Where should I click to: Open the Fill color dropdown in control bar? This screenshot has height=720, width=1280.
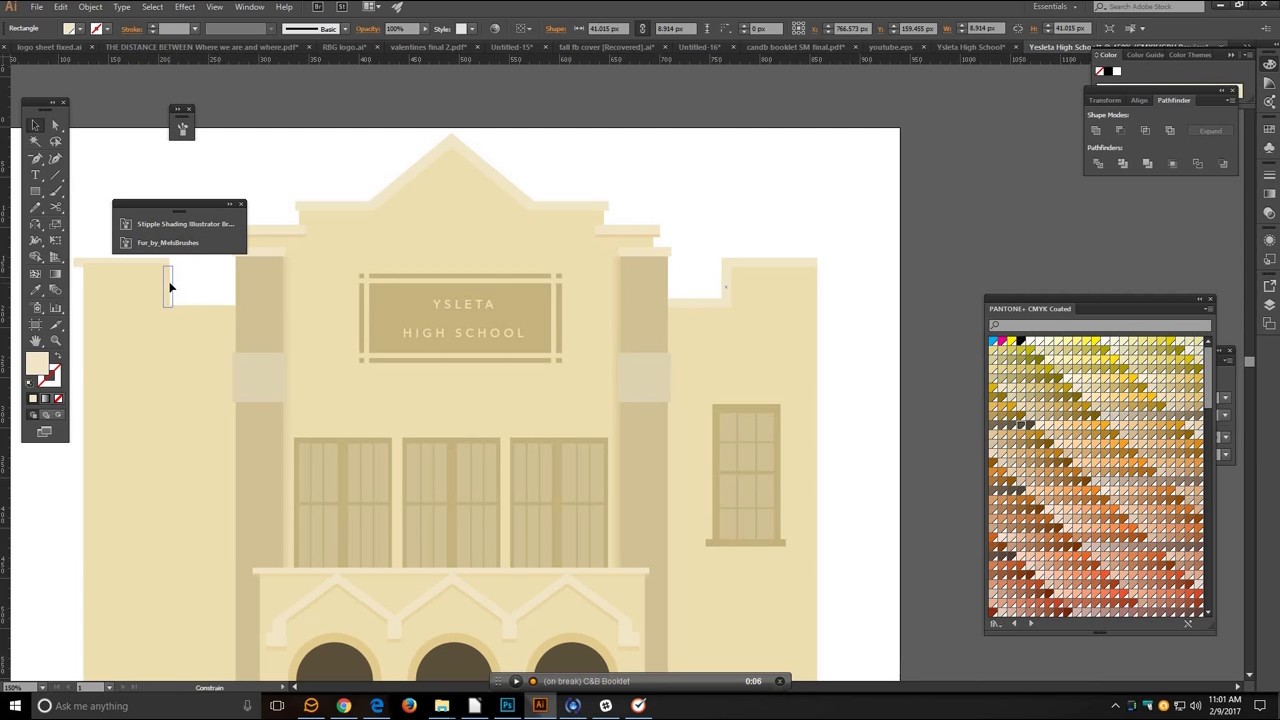[80, 28]
